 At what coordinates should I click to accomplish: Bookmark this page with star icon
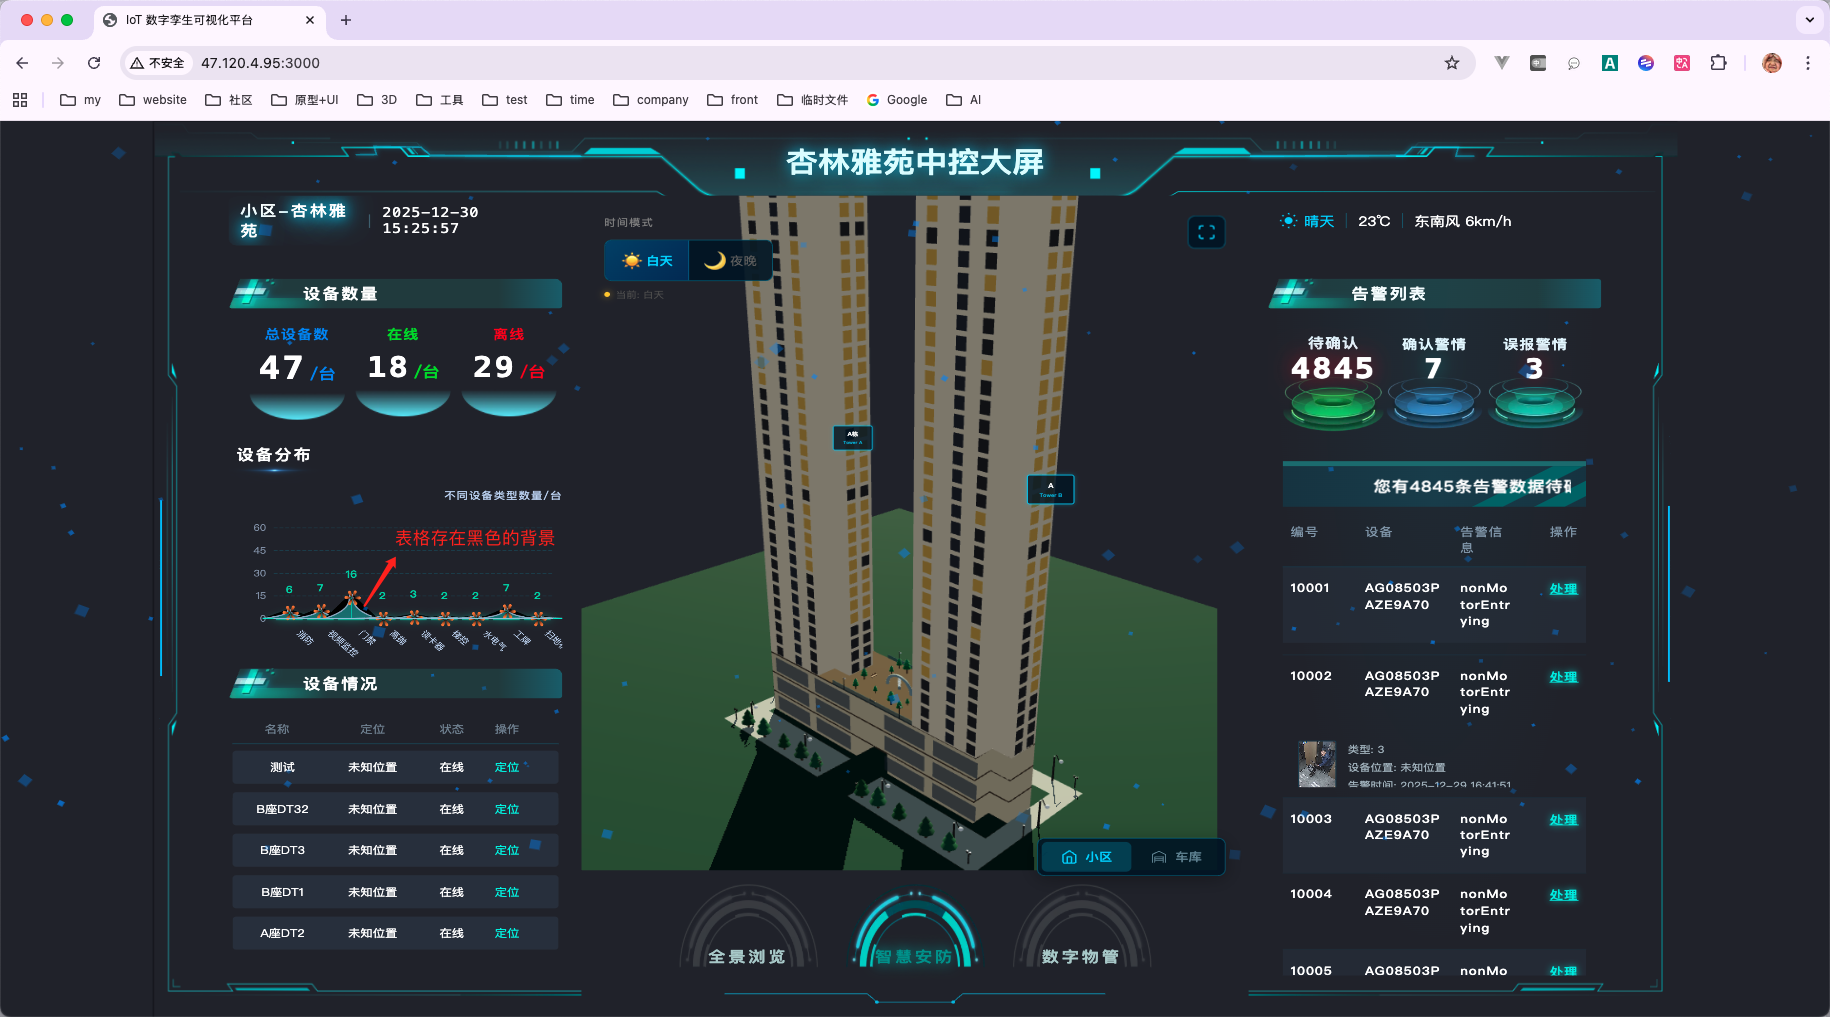1451,63
